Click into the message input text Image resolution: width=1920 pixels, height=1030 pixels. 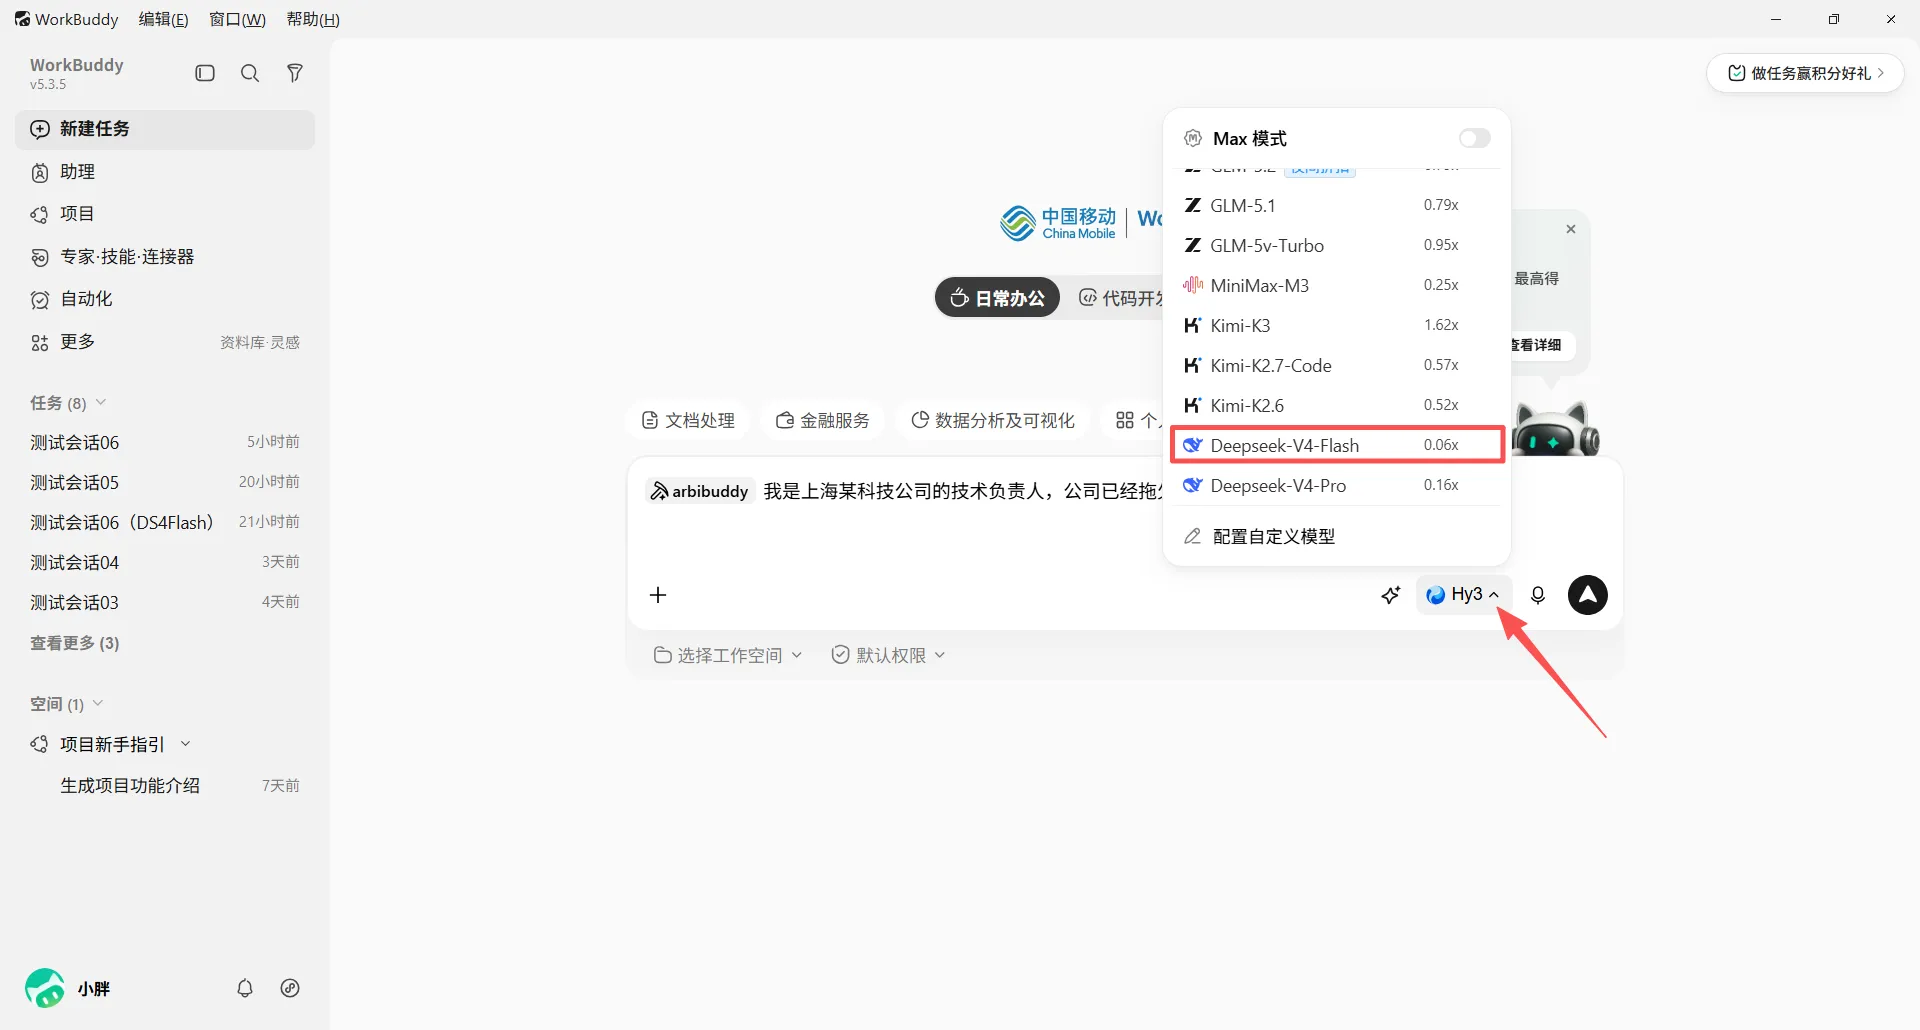point(962,491)
